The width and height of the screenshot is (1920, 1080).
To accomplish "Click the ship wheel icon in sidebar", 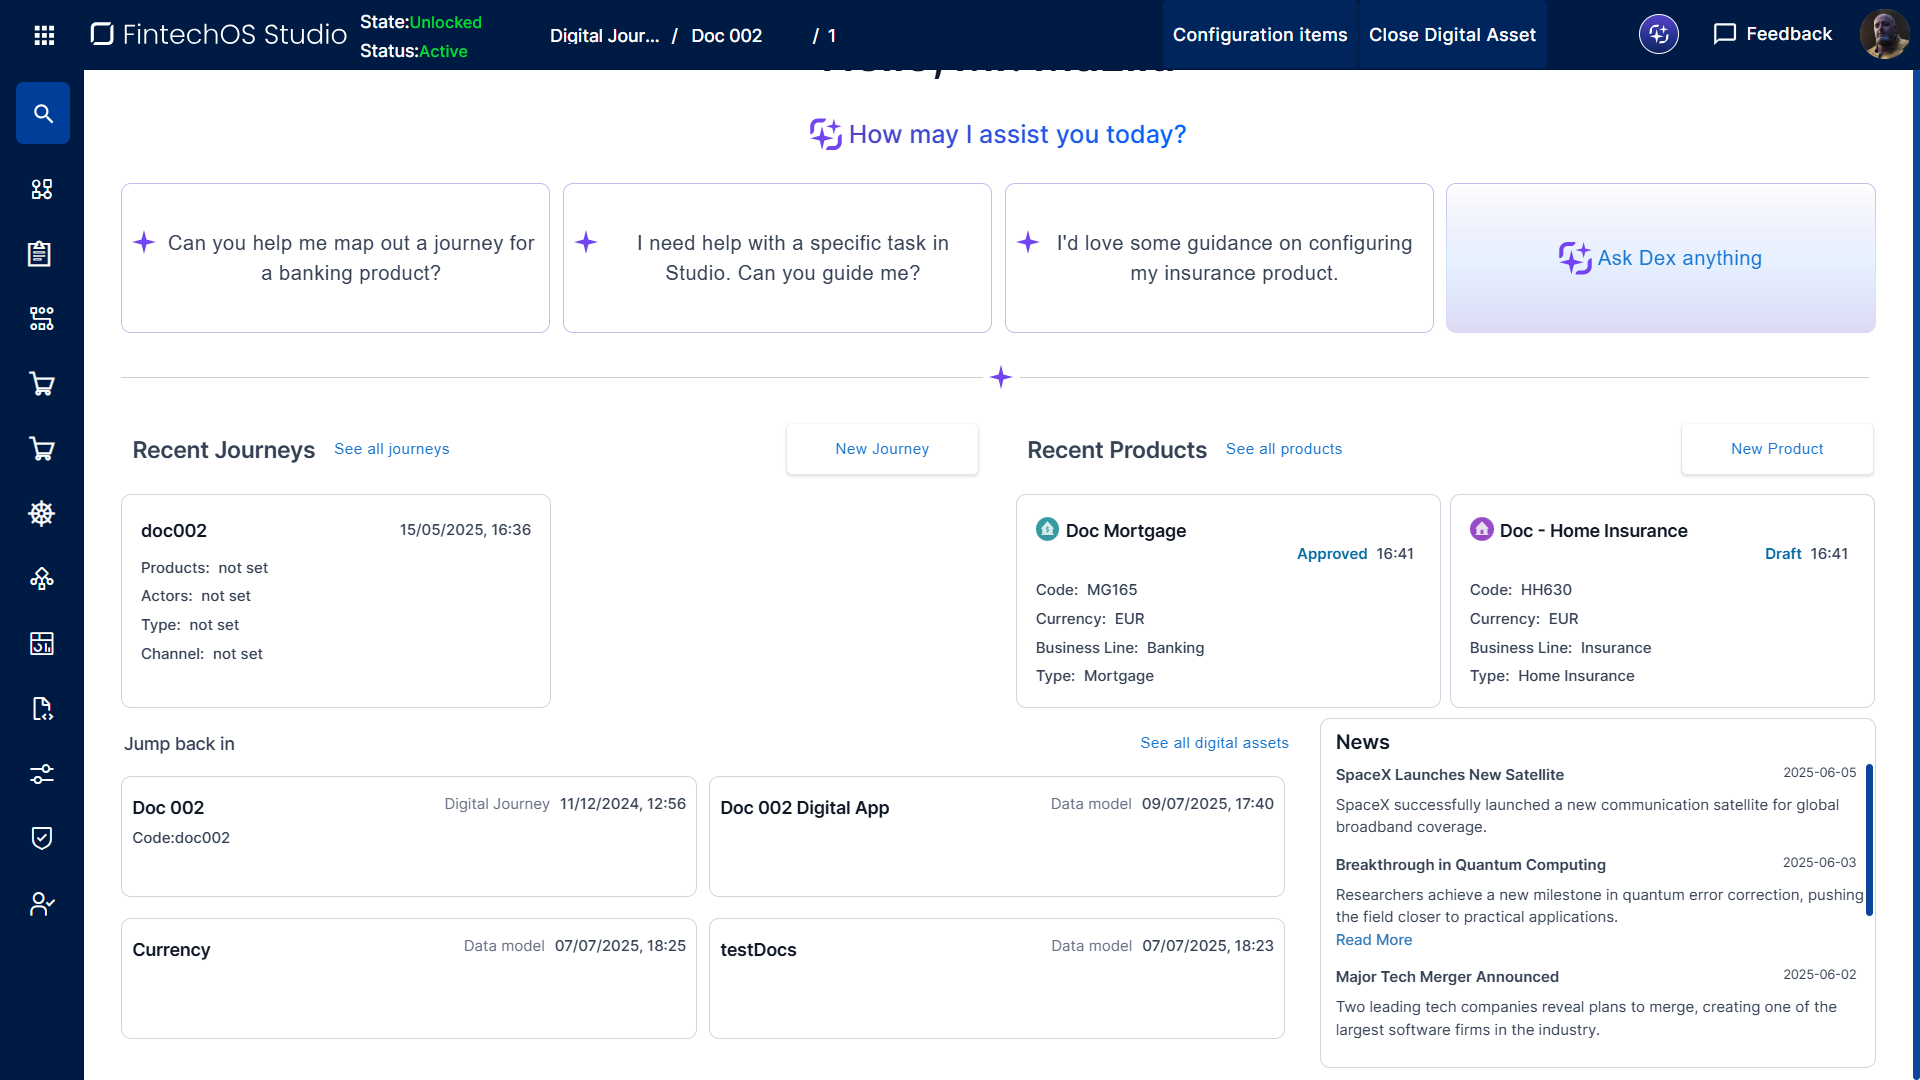I will point(41,513).
